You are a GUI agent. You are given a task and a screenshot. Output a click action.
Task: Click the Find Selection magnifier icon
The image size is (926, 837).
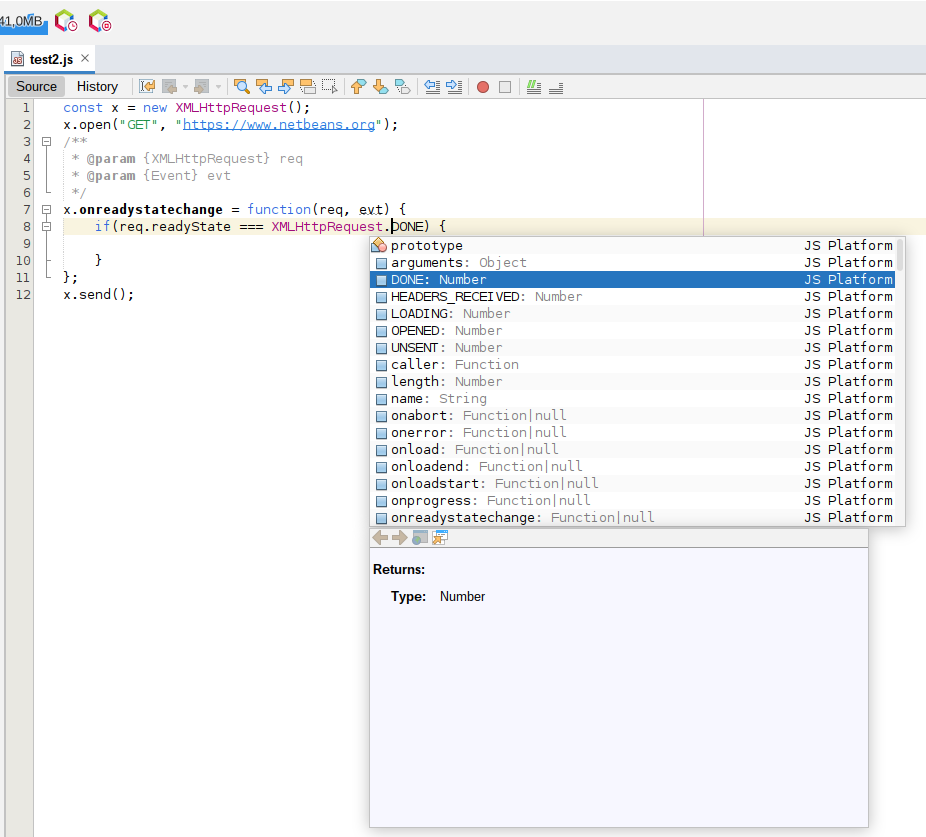coord(241,87)
